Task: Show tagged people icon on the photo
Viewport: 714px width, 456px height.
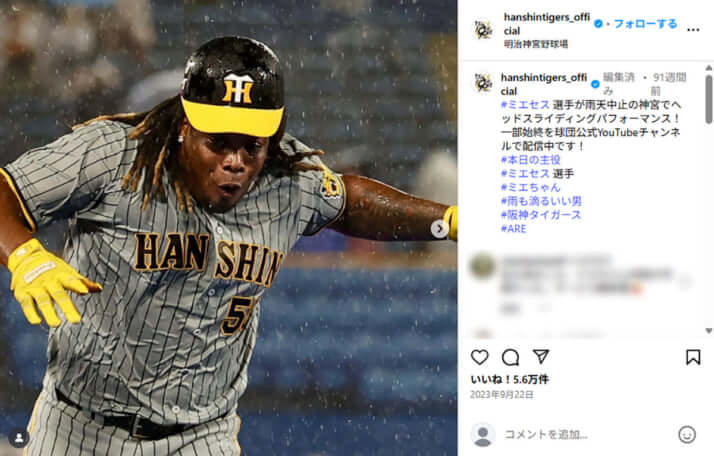Action: pyautogui.click(x=19, y=438)
